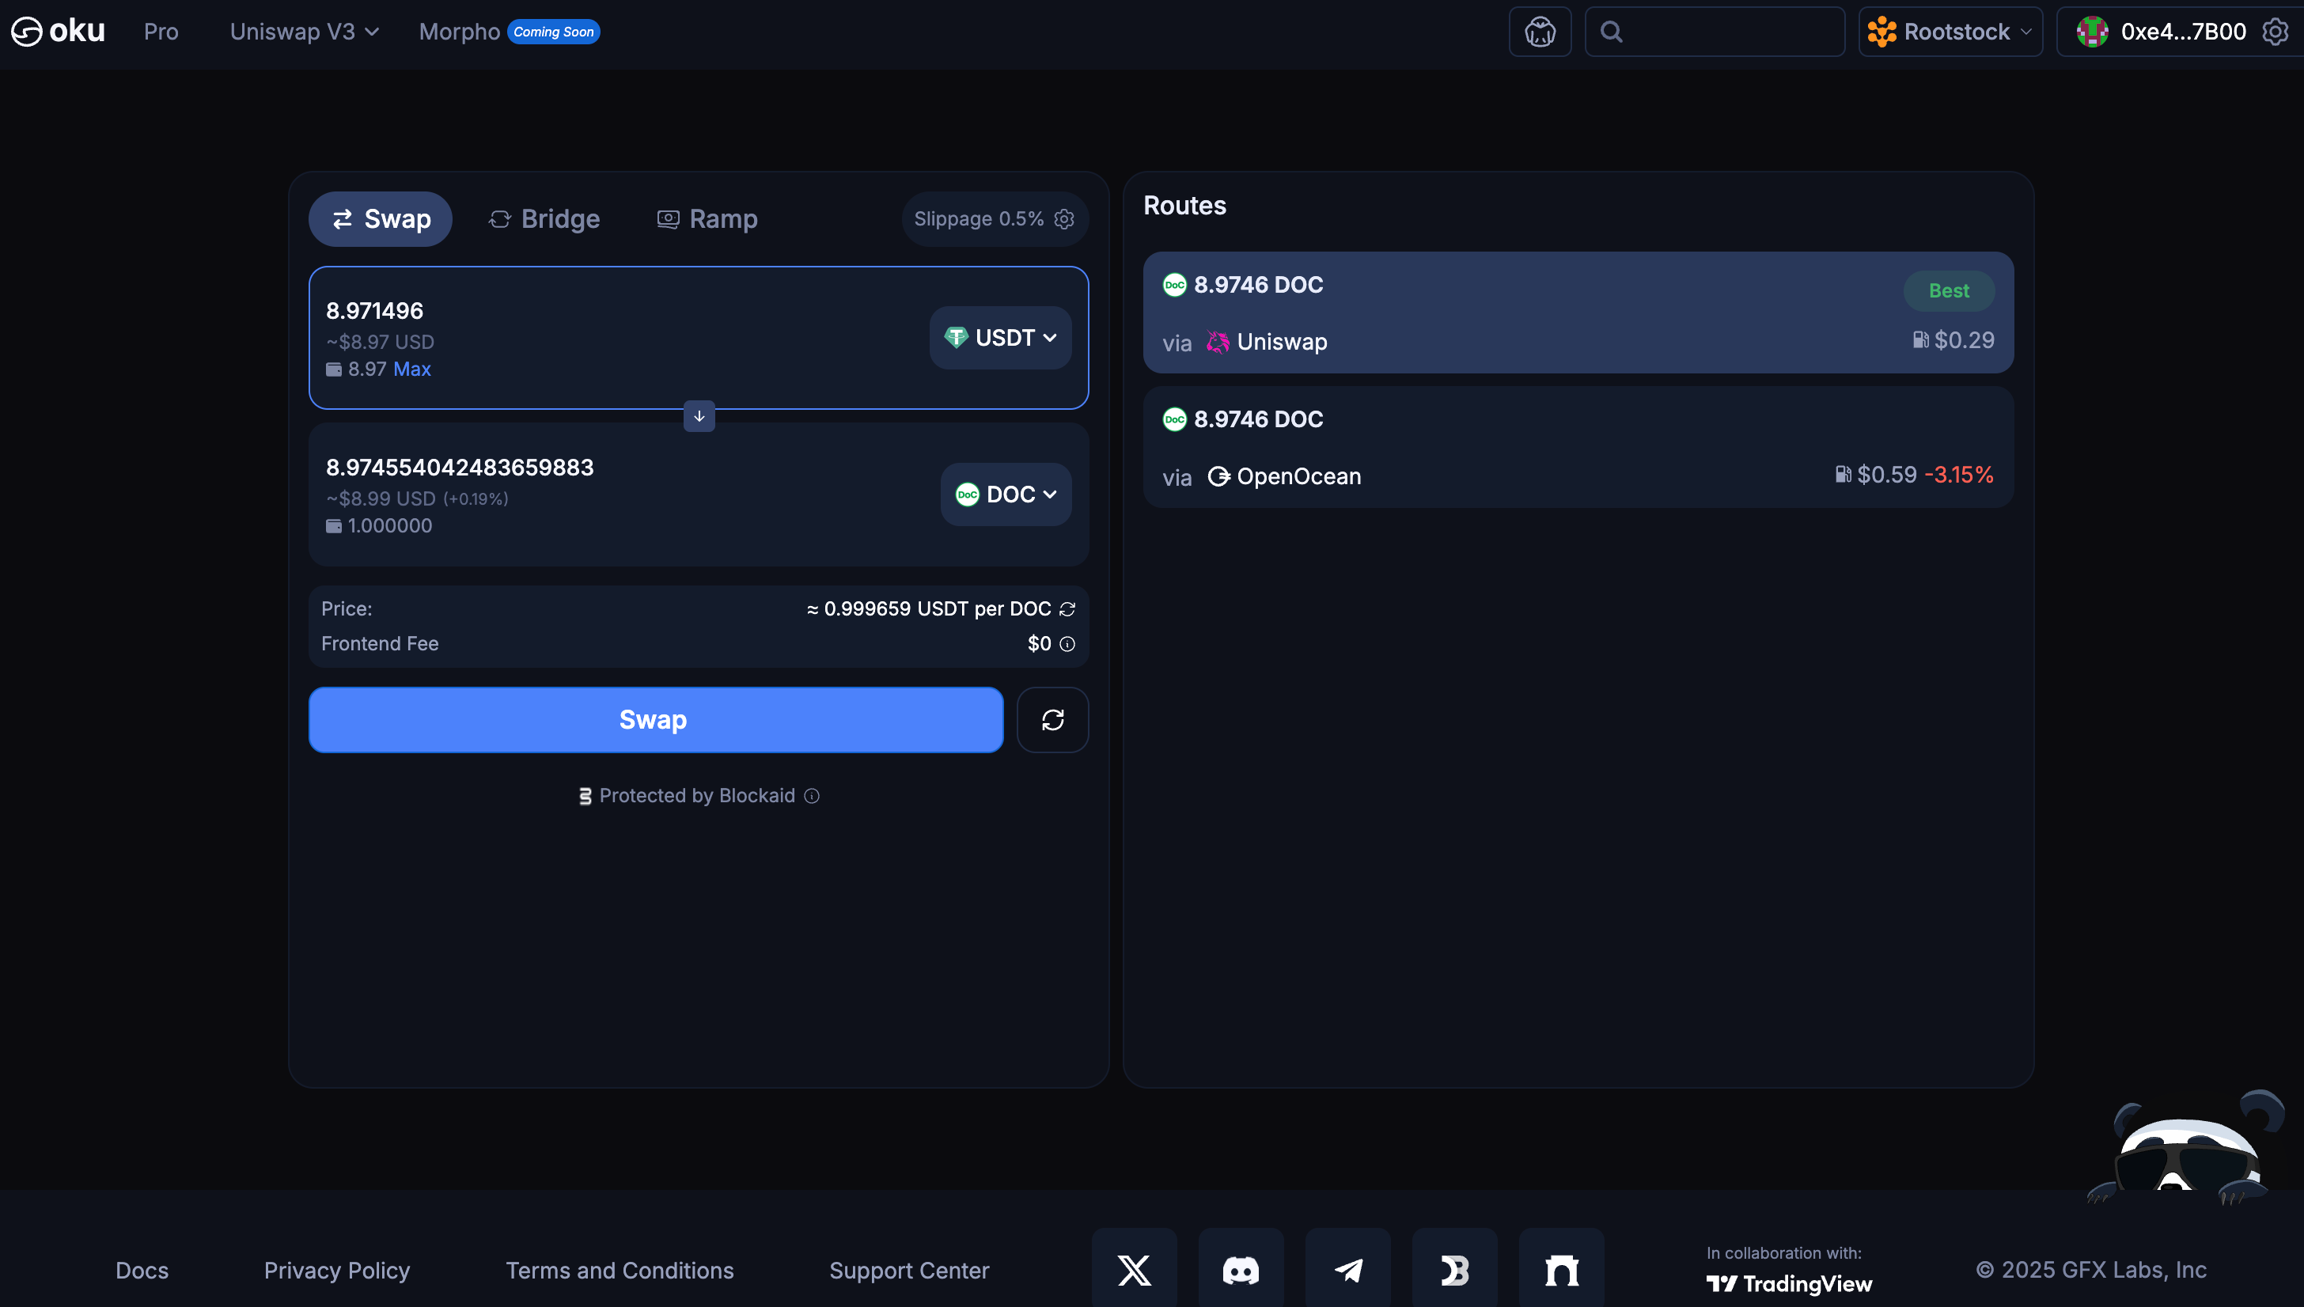This screenshot has width=2304, height=1307.
Task: Open the X (Twitter) social link
Action: 1134,1269
